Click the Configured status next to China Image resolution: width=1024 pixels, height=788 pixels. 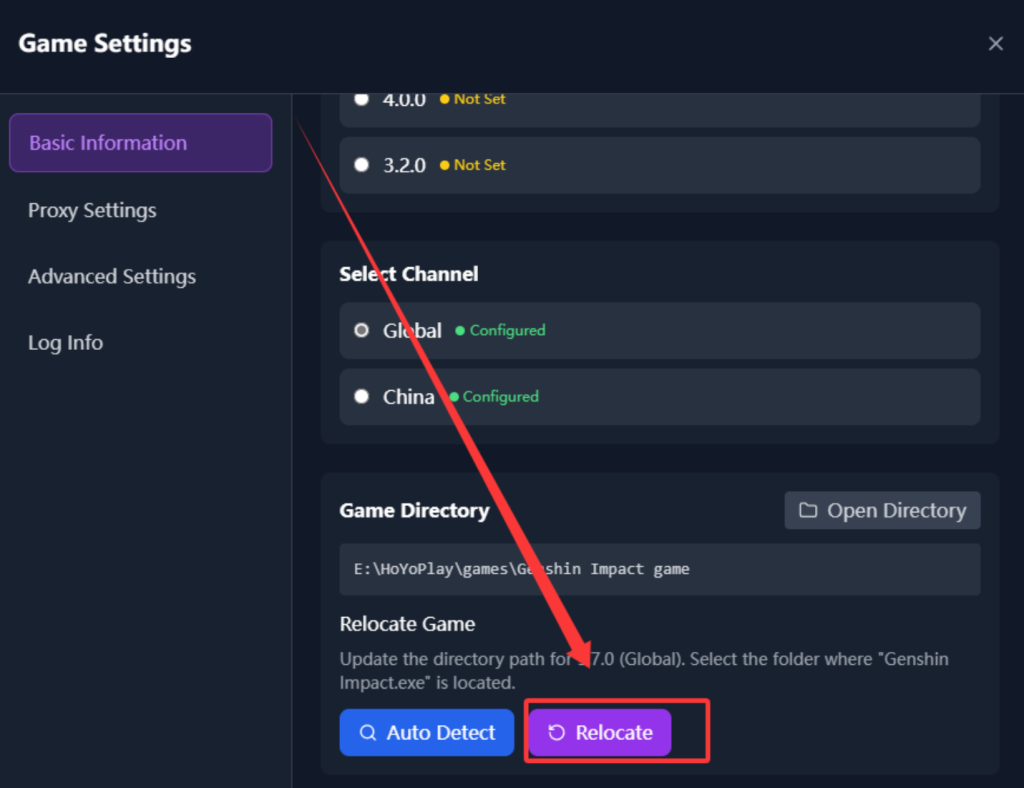tap(494, 397)
